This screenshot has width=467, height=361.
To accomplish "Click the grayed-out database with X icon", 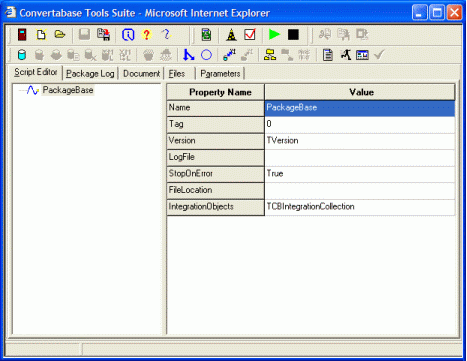I will point(90,55).
